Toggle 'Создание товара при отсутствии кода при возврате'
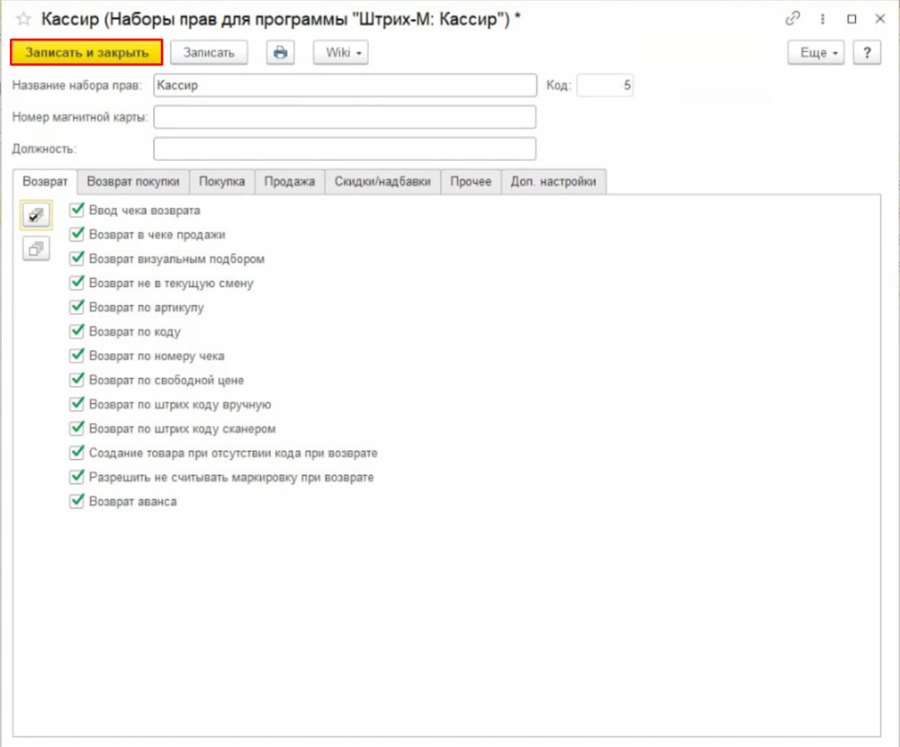900x747 pixels. click(77, 452)
